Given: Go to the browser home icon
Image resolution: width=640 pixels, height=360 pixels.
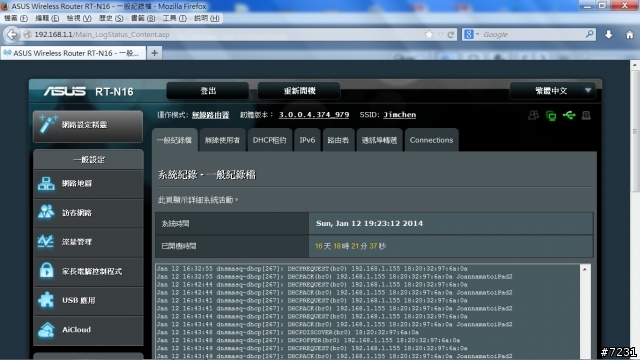Looking at the screenshot, I should pos(630,35).
